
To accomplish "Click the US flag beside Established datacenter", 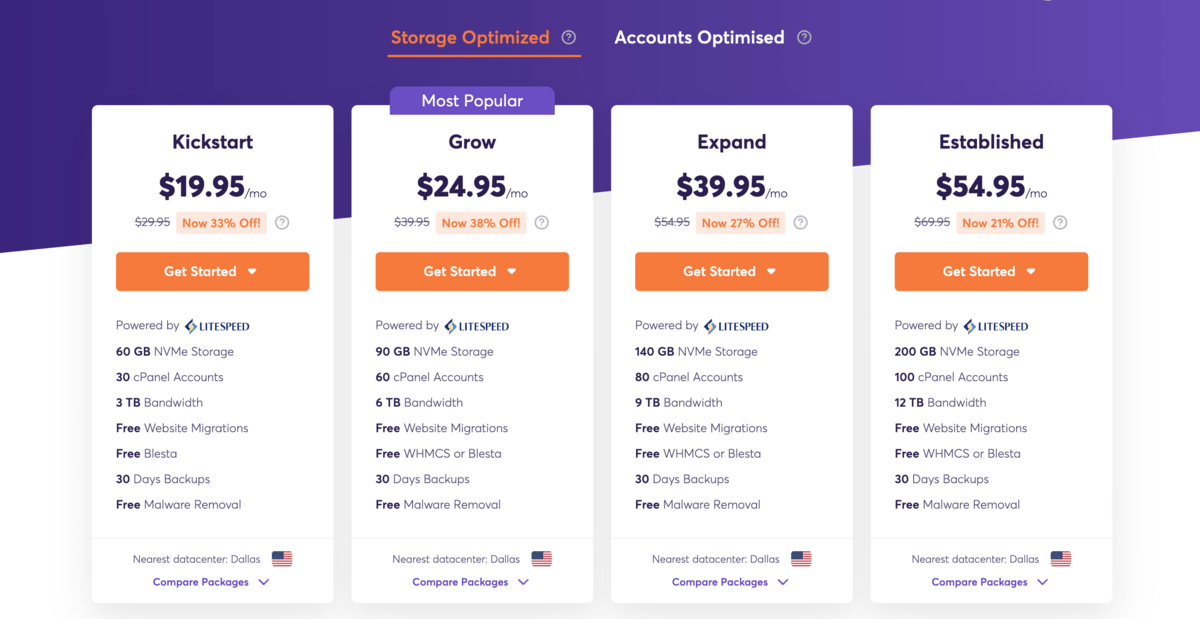I will click(x=1060, y=558).
